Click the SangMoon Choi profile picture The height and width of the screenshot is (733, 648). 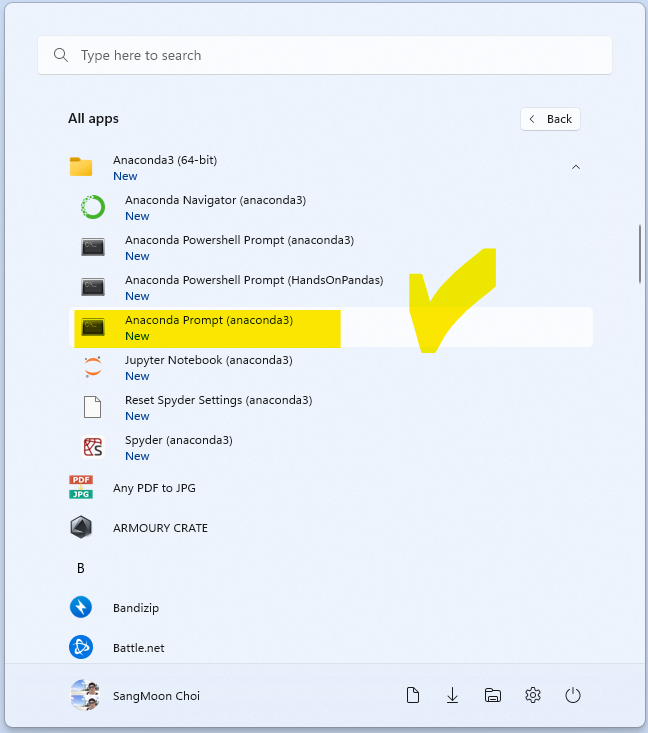coord(85,695)
